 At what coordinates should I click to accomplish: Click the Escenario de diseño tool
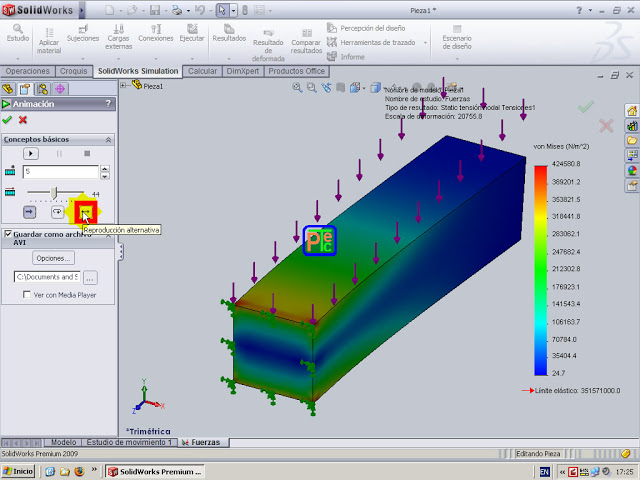pyautogui.click(x=457, y=37)
